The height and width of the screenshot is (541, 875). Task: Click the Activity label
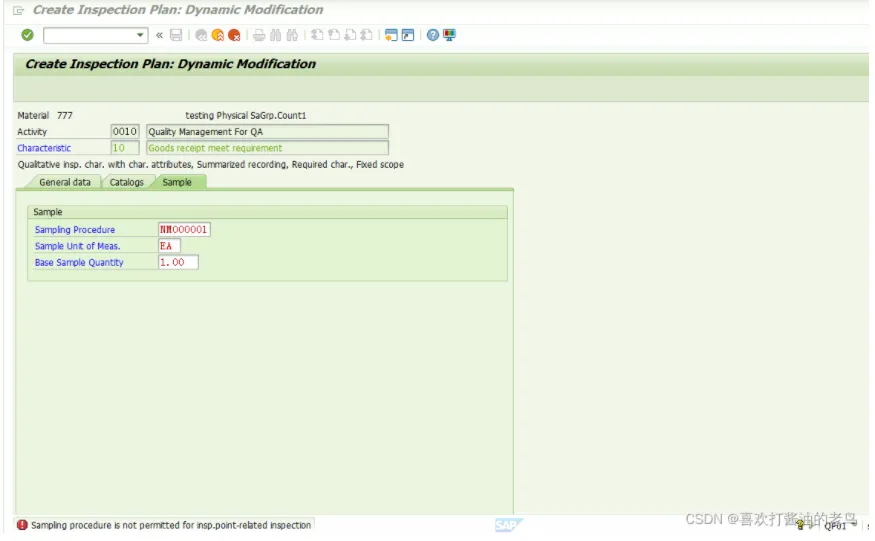point(32,132)
